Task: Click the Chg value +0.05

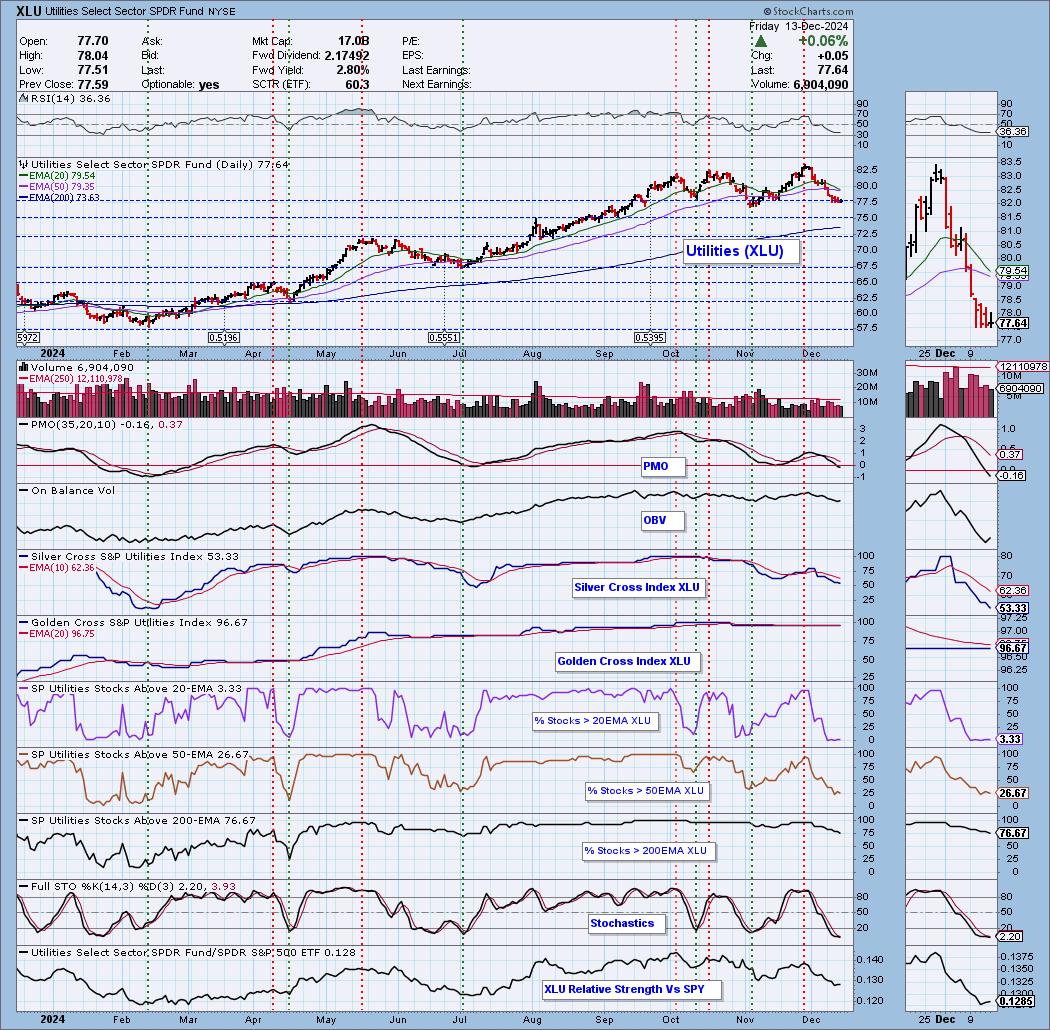Action: pyautogui.click(x=832, y=56)
